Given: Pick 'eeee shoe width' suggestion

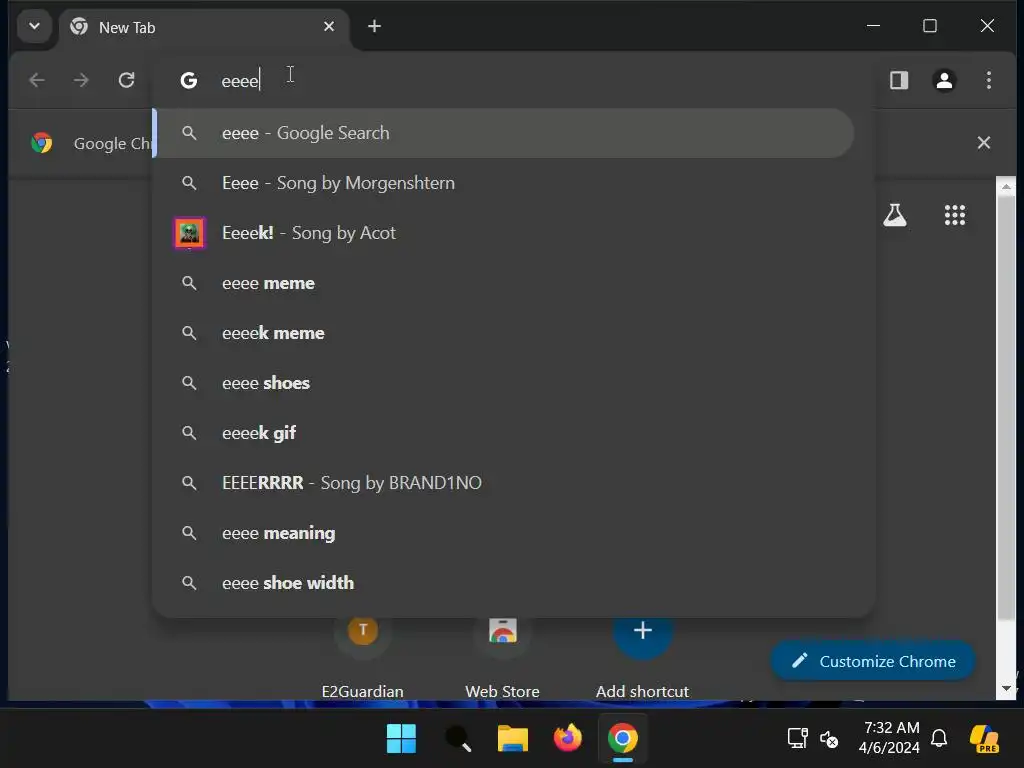Looking at the screenshot, I should [504, 583].
